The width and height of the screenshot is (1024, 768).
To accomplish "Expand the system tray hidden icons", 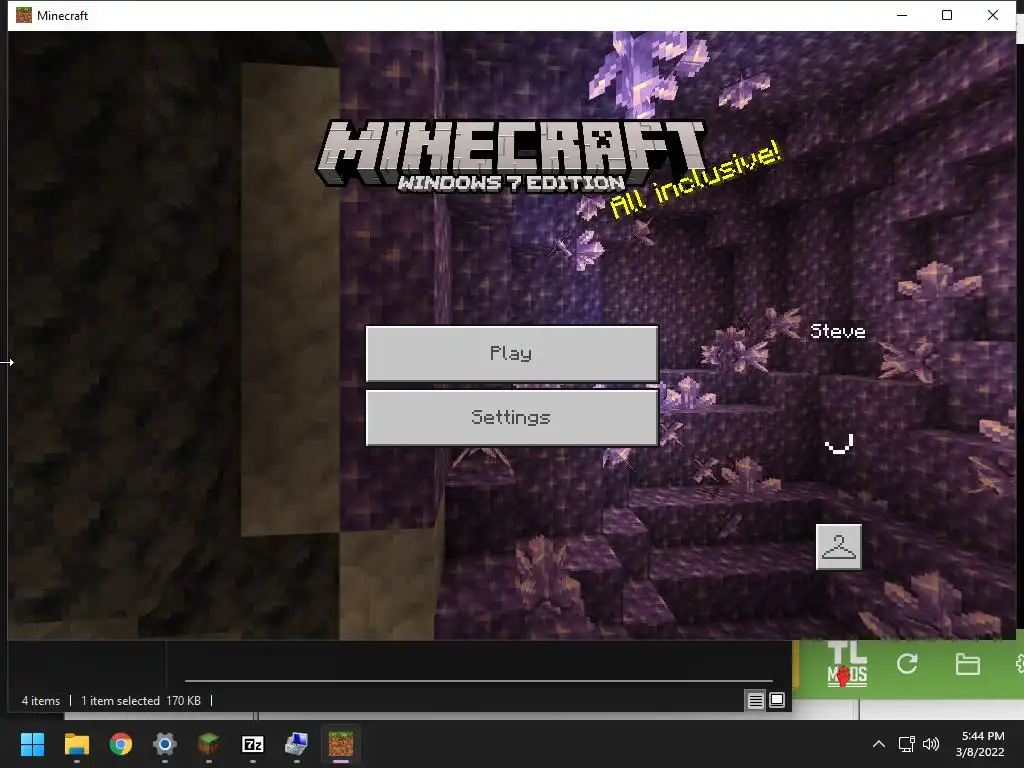I will pos(879,744).
